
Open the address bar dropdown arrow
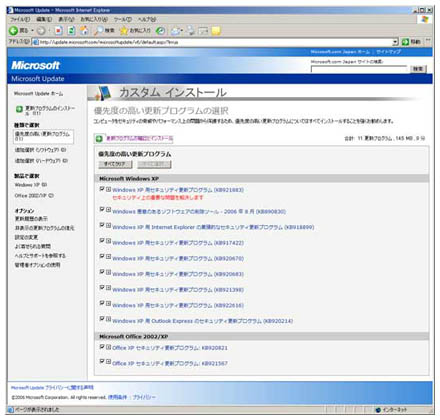pyautogui.click(x=395, y=42)
